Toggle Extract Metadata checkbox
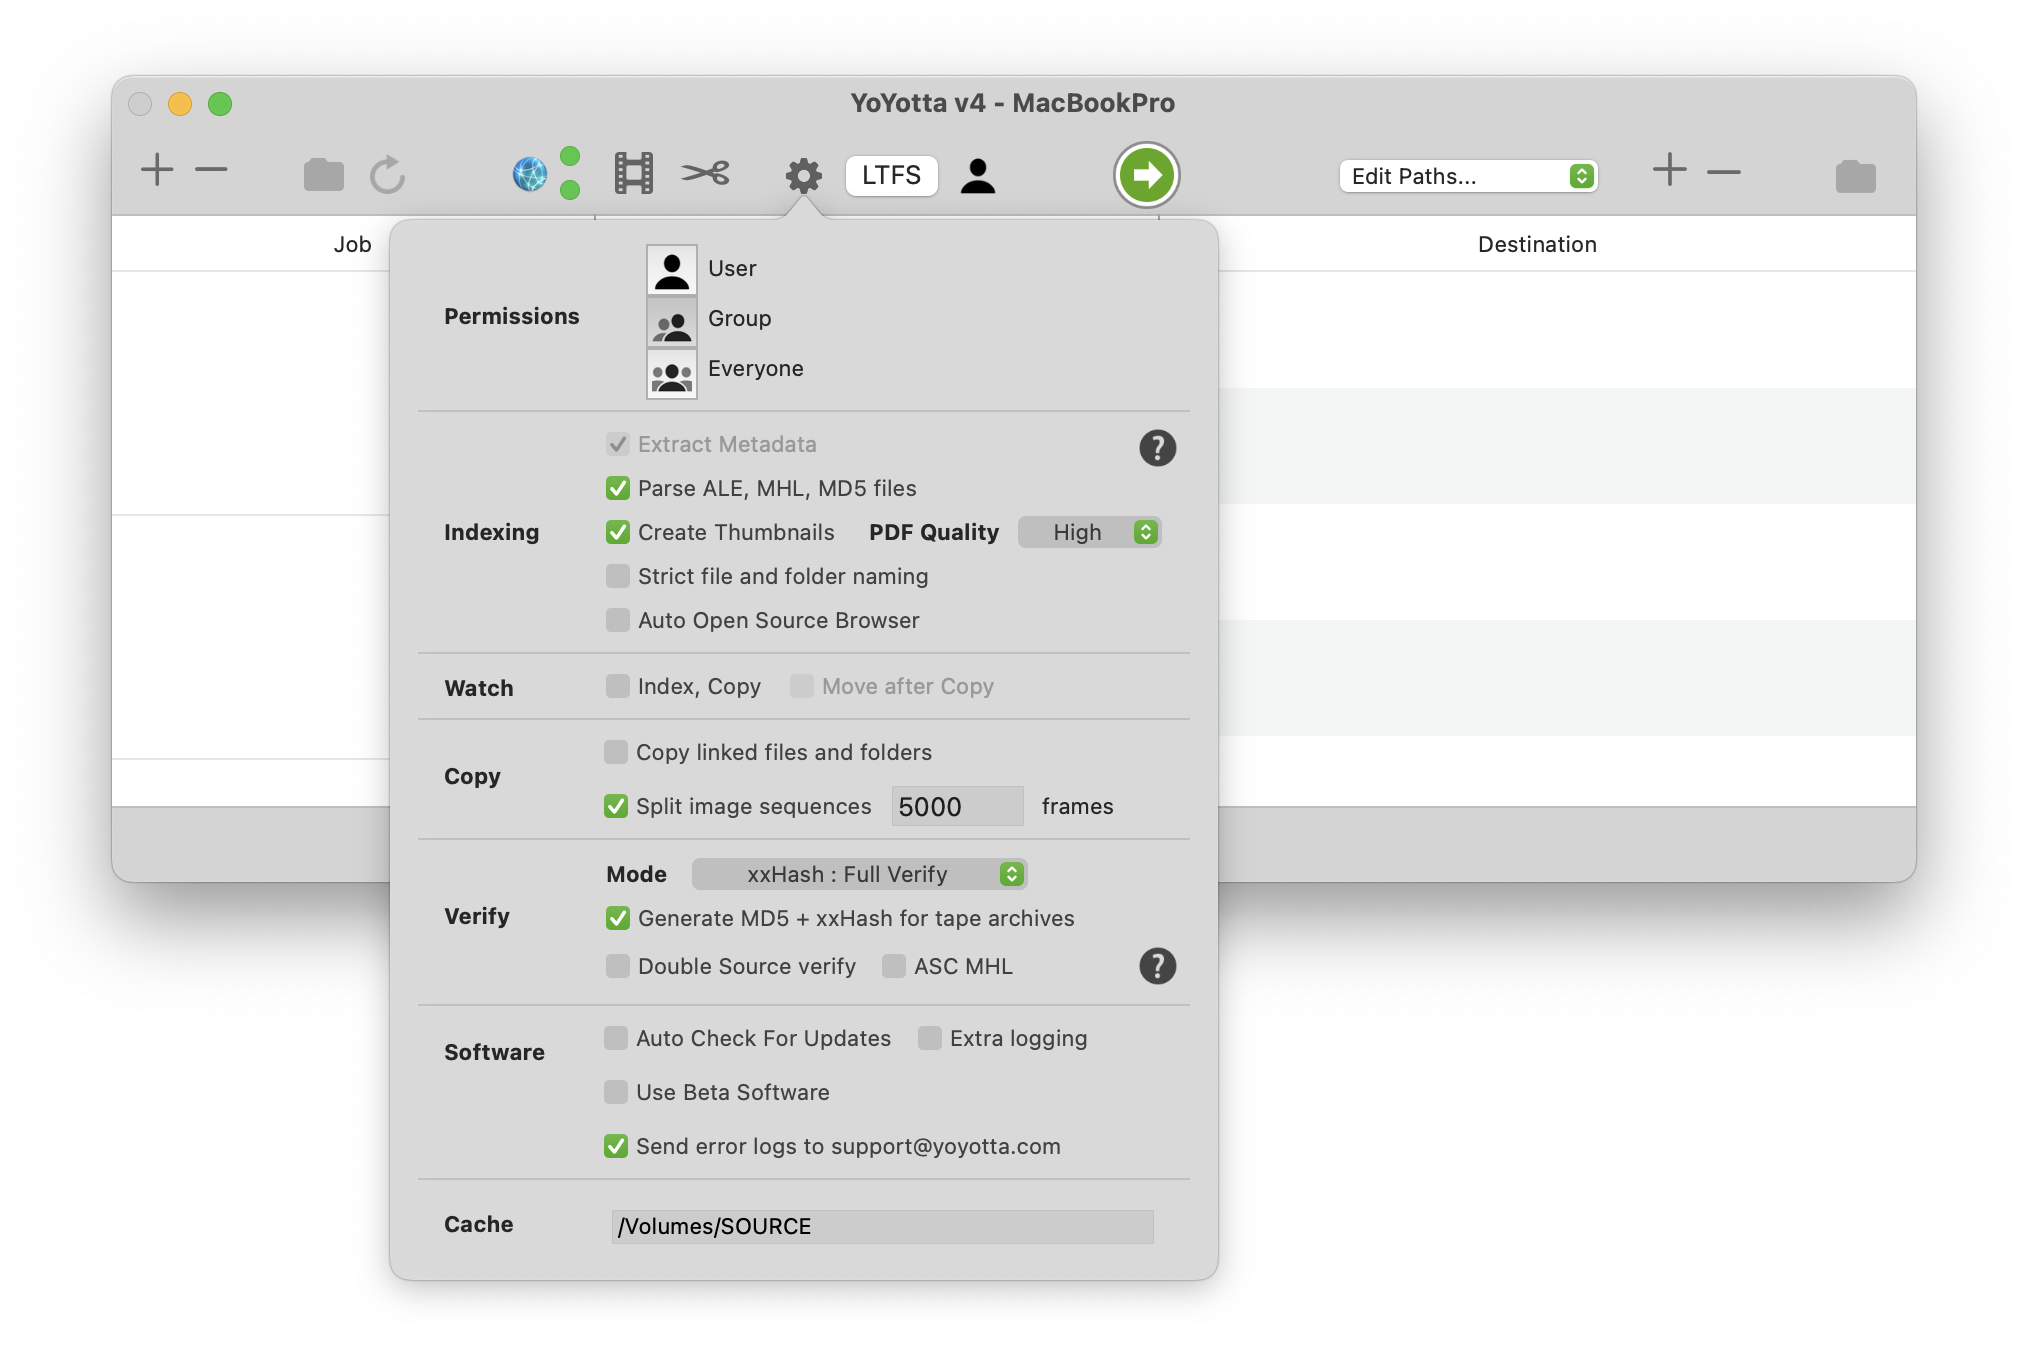 click(618, 444)
